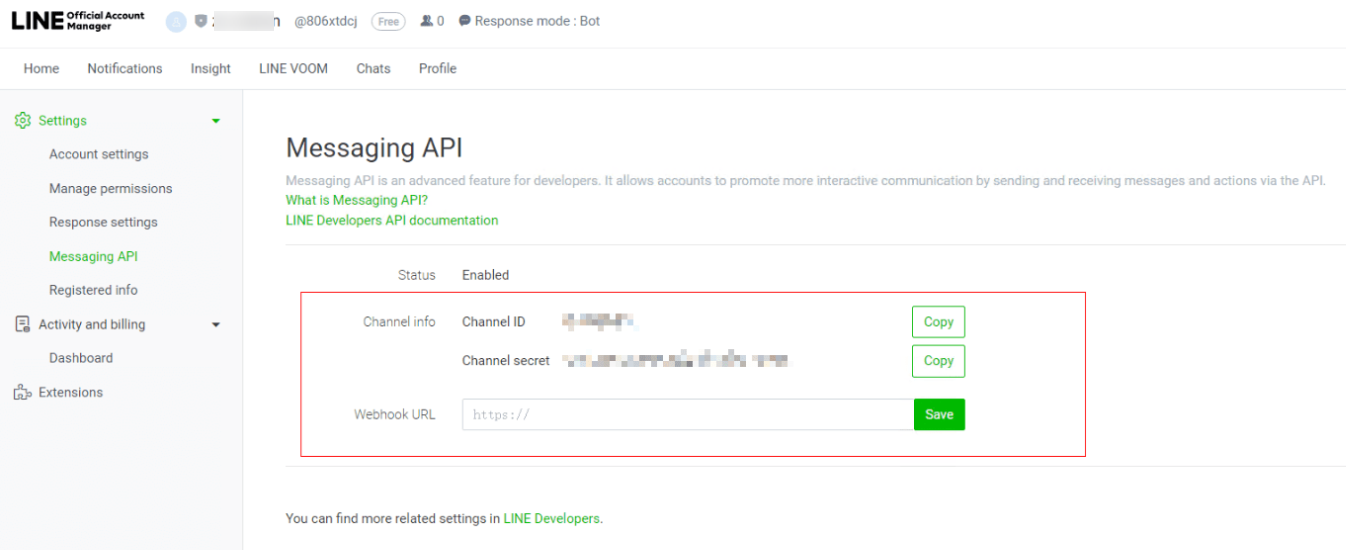Image resolution: width=1346 pixels, height=550 pixels.
Task: Copy the Channel secret
Action: pos(938,361)
